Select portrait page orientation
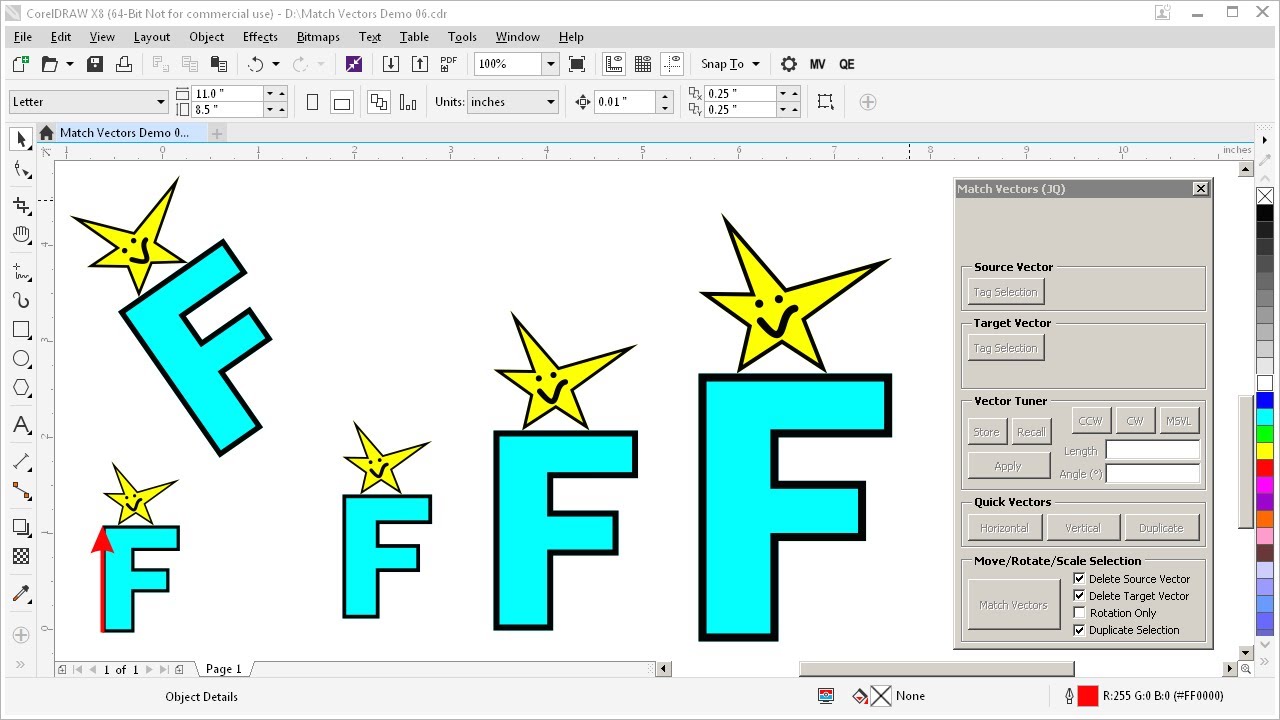 pyautogui.click(x=313, y=102)
